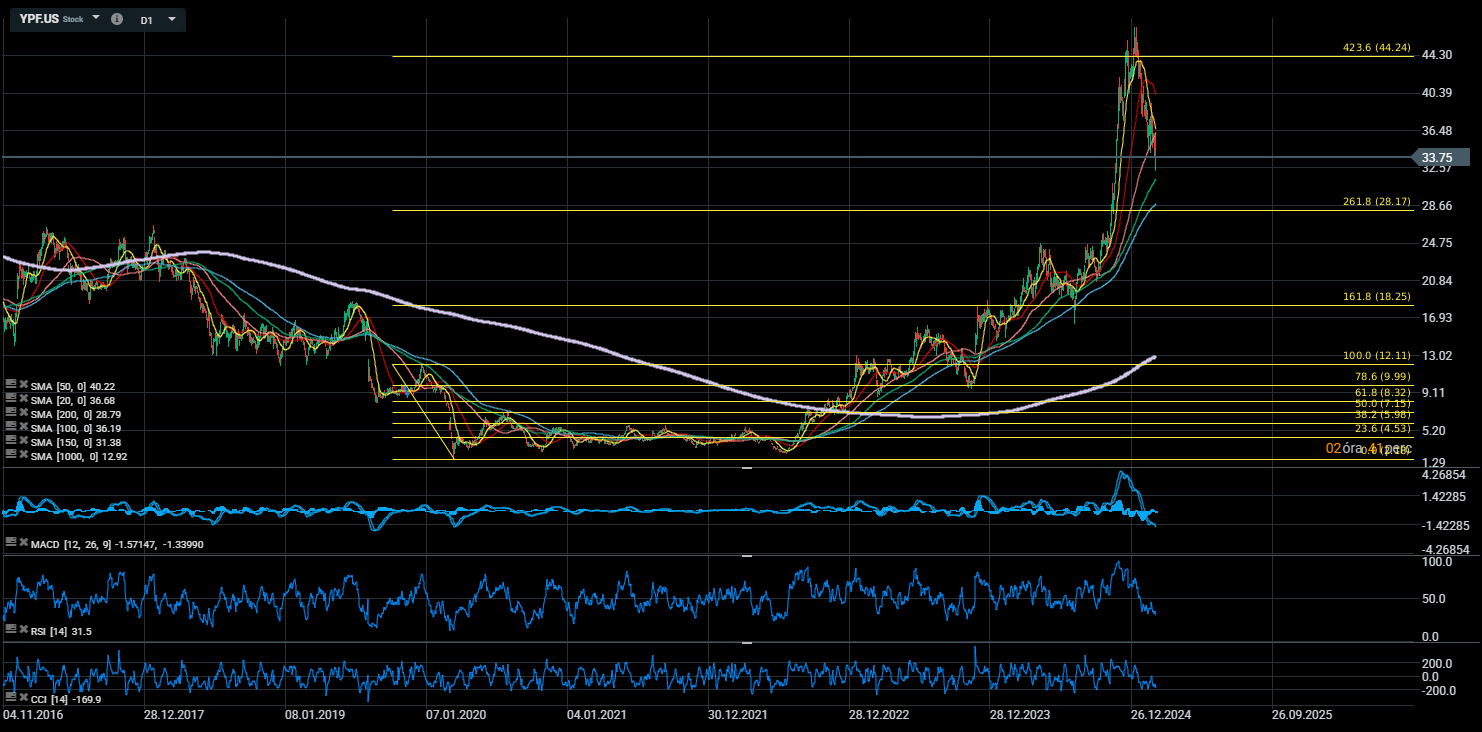Click the current price tag 33.75
The height and width of the screenshot is (732, 1482).
pos(1440,157)
